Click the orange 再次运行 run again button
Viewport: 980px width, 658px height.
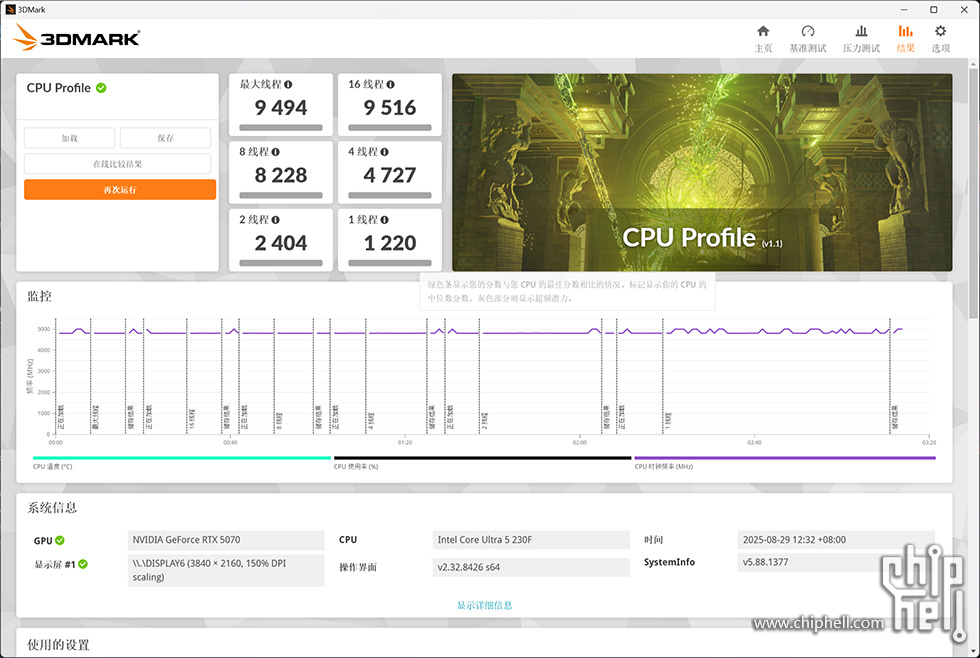[120, 189]
